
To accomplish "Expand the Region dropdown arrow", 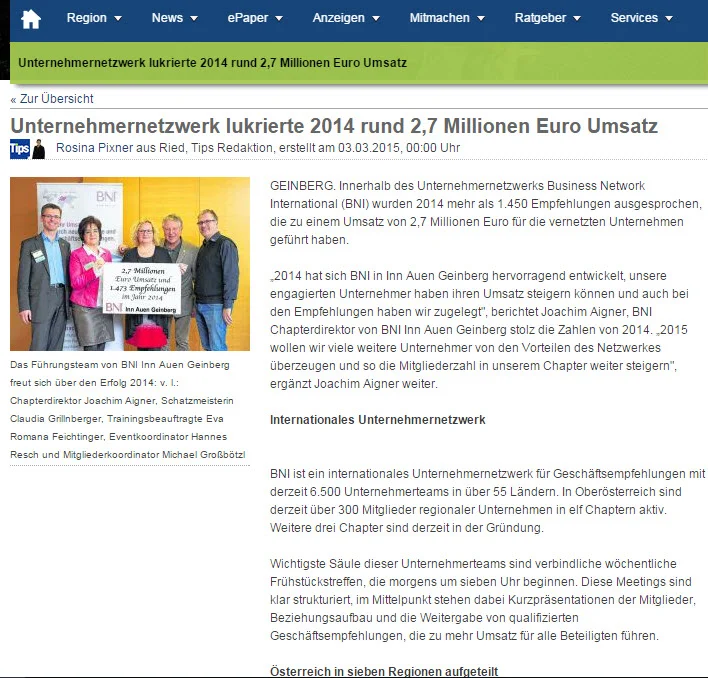I will [x=118, y=19].
